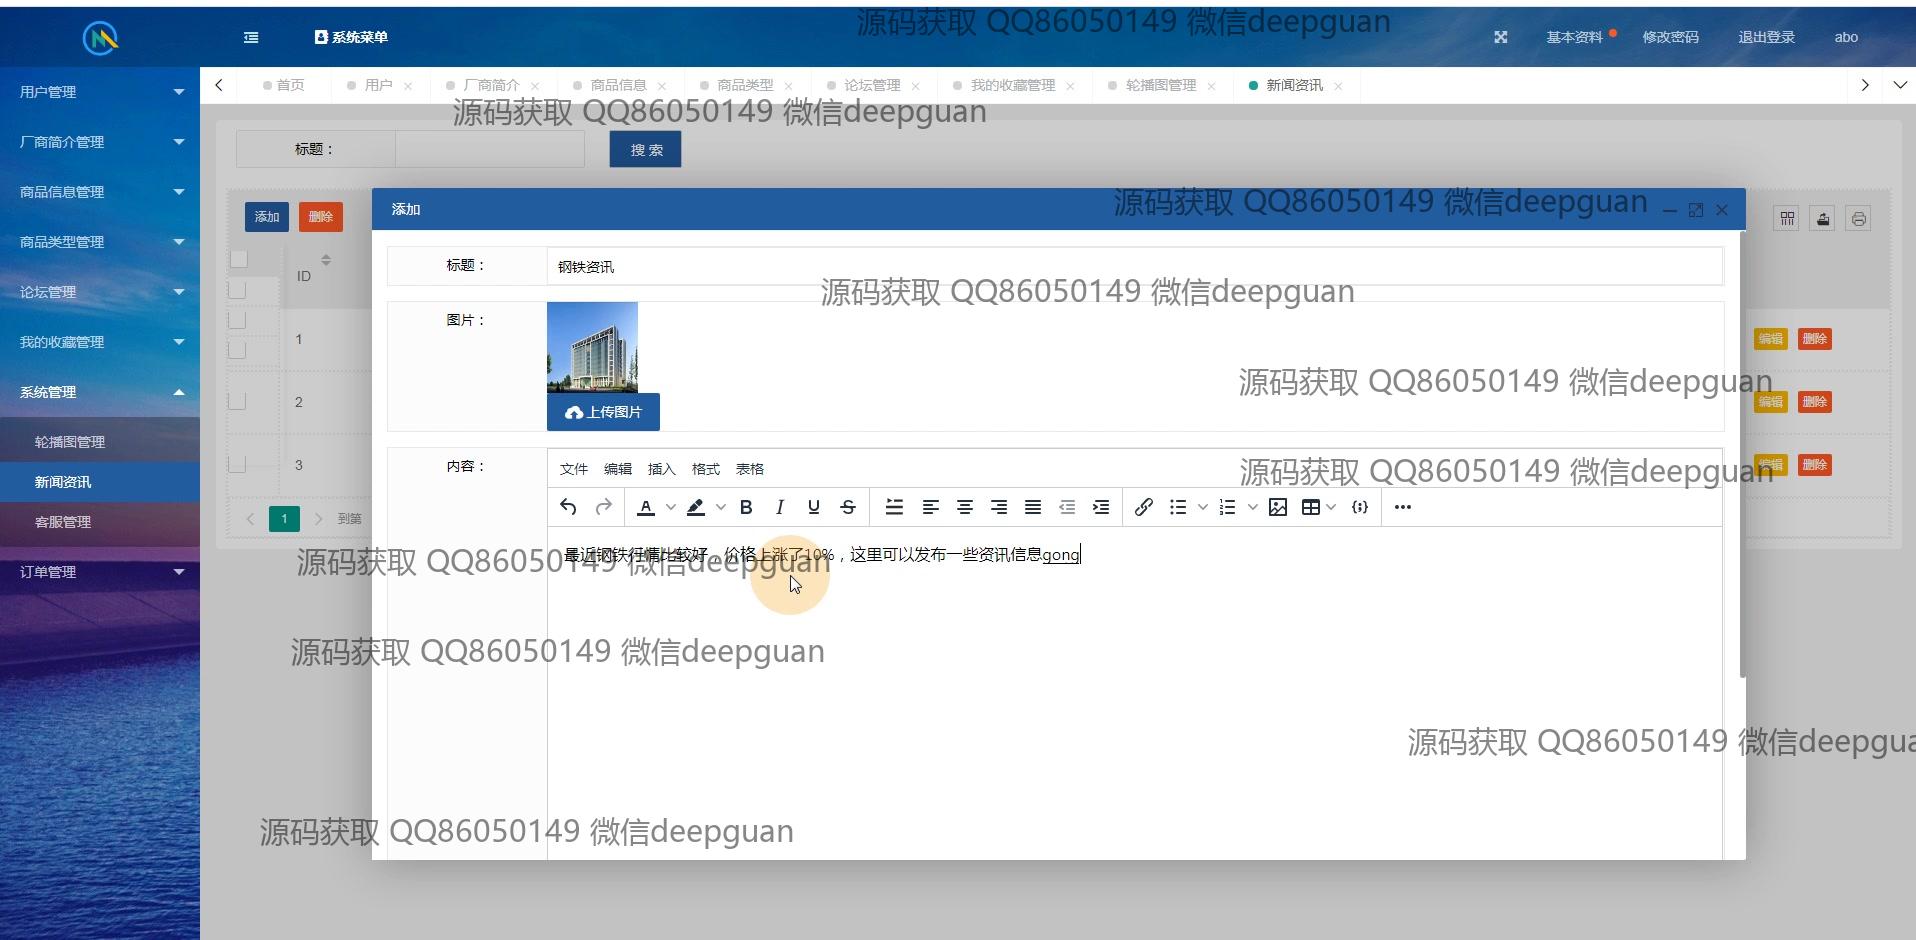Pick the highlight background color button
Viewport: 1916px width, 940px height.
click(x=695, y=507)
